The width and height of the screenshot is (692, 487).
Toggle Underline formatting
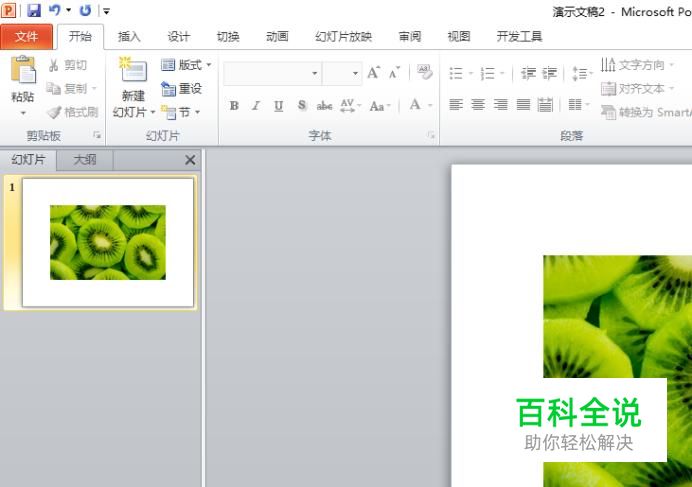pyautogui.click(x=278, y=106)
